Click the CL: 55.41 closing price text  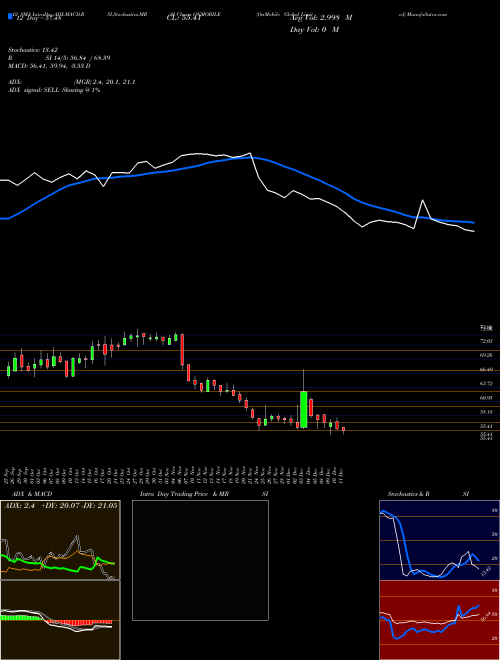[183, 18]
